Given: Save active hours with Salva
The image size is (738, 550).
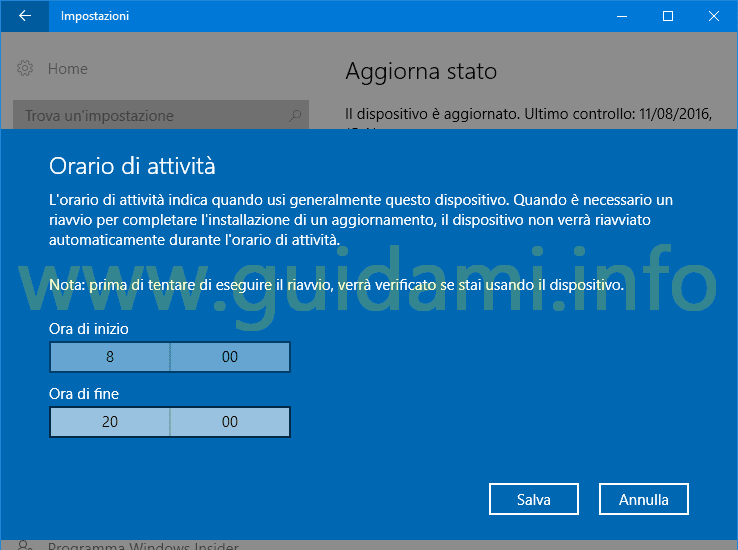Looking at the screenshot, I should click(534, 499).
